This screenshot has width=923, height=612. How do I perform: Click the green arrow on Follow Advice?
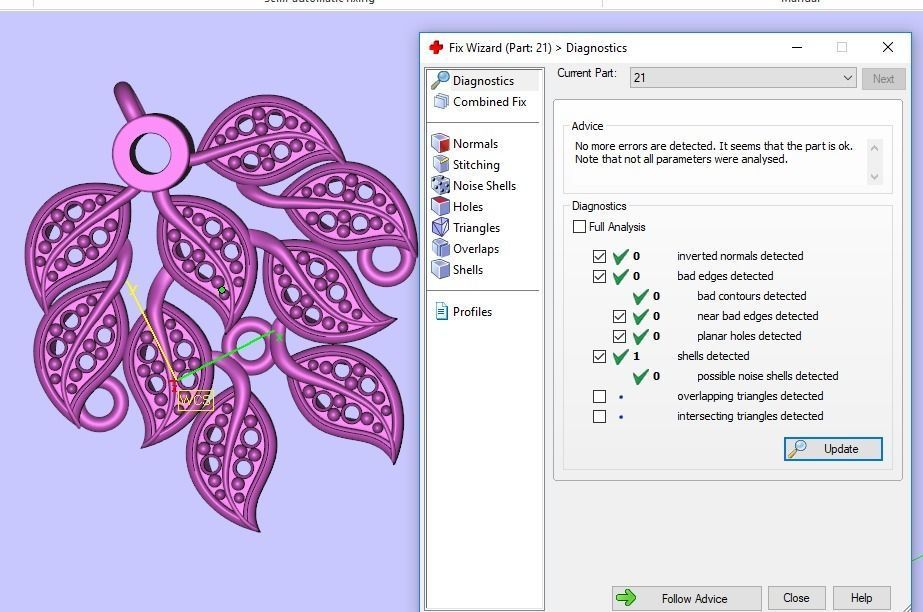(x=626, y=598)
